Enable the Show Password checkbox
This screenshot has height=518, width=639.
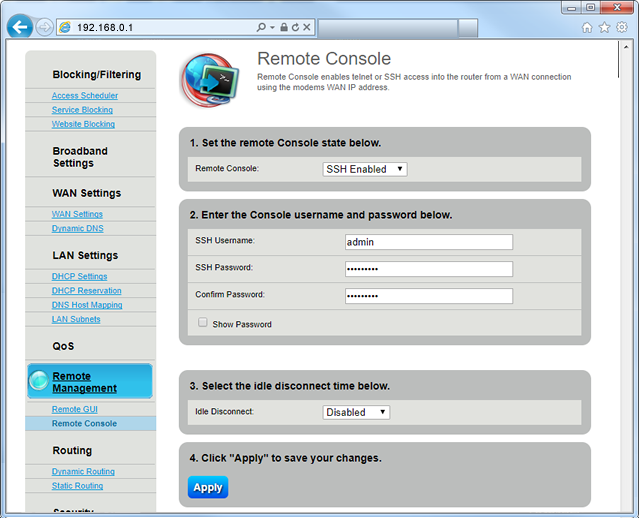point(202,322)
